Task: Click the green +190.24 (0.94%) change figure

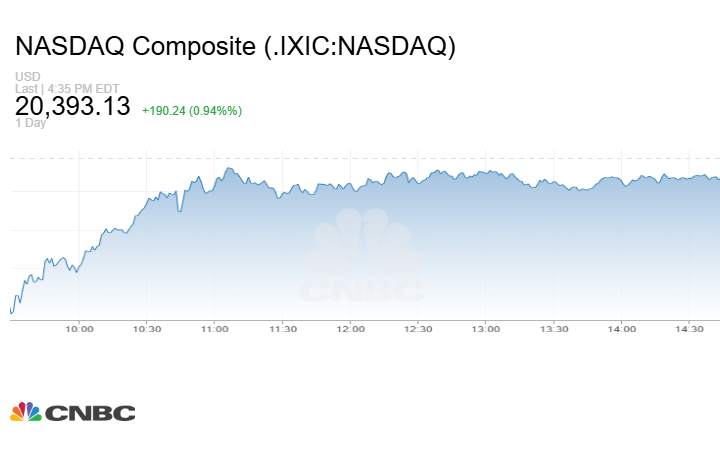Action: pyautogui.click(x=192, y=111)
